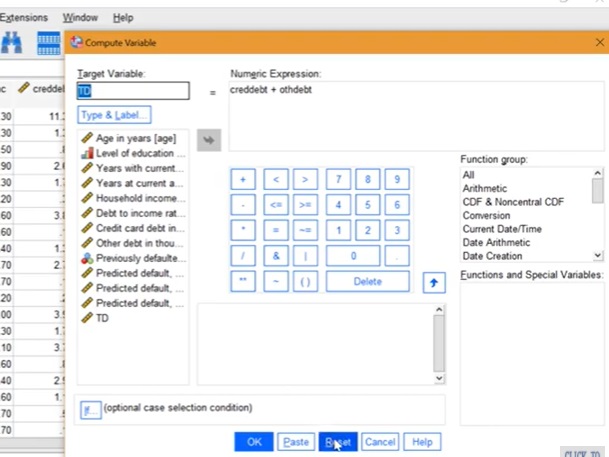Click the number 2 key
Screen dimensions: 609x457
[x=367, y=230]
